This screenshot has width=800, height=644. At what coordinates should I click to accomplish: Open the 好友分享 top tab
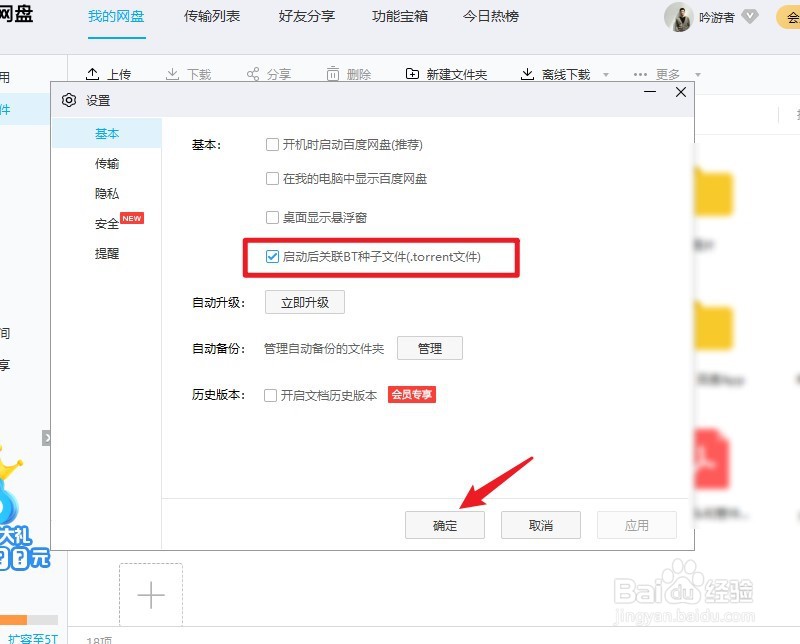coord(307,16)
